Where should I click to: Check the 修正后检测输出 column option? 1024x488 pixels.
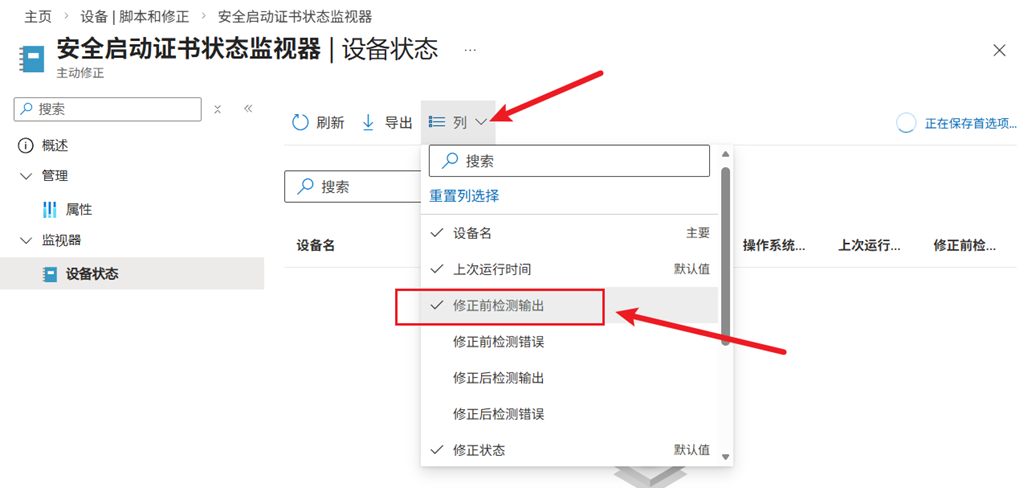498,378
